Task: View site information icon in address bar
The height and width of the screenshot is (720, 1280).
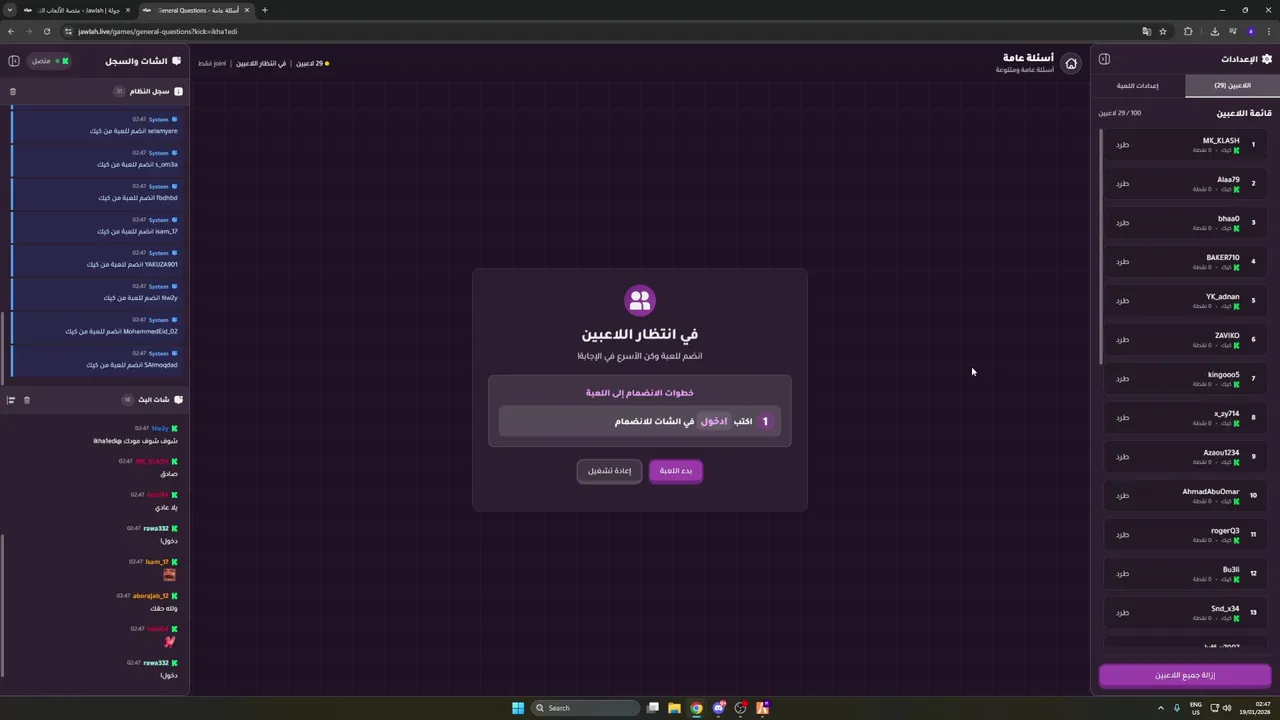Action: click(68, 31)
